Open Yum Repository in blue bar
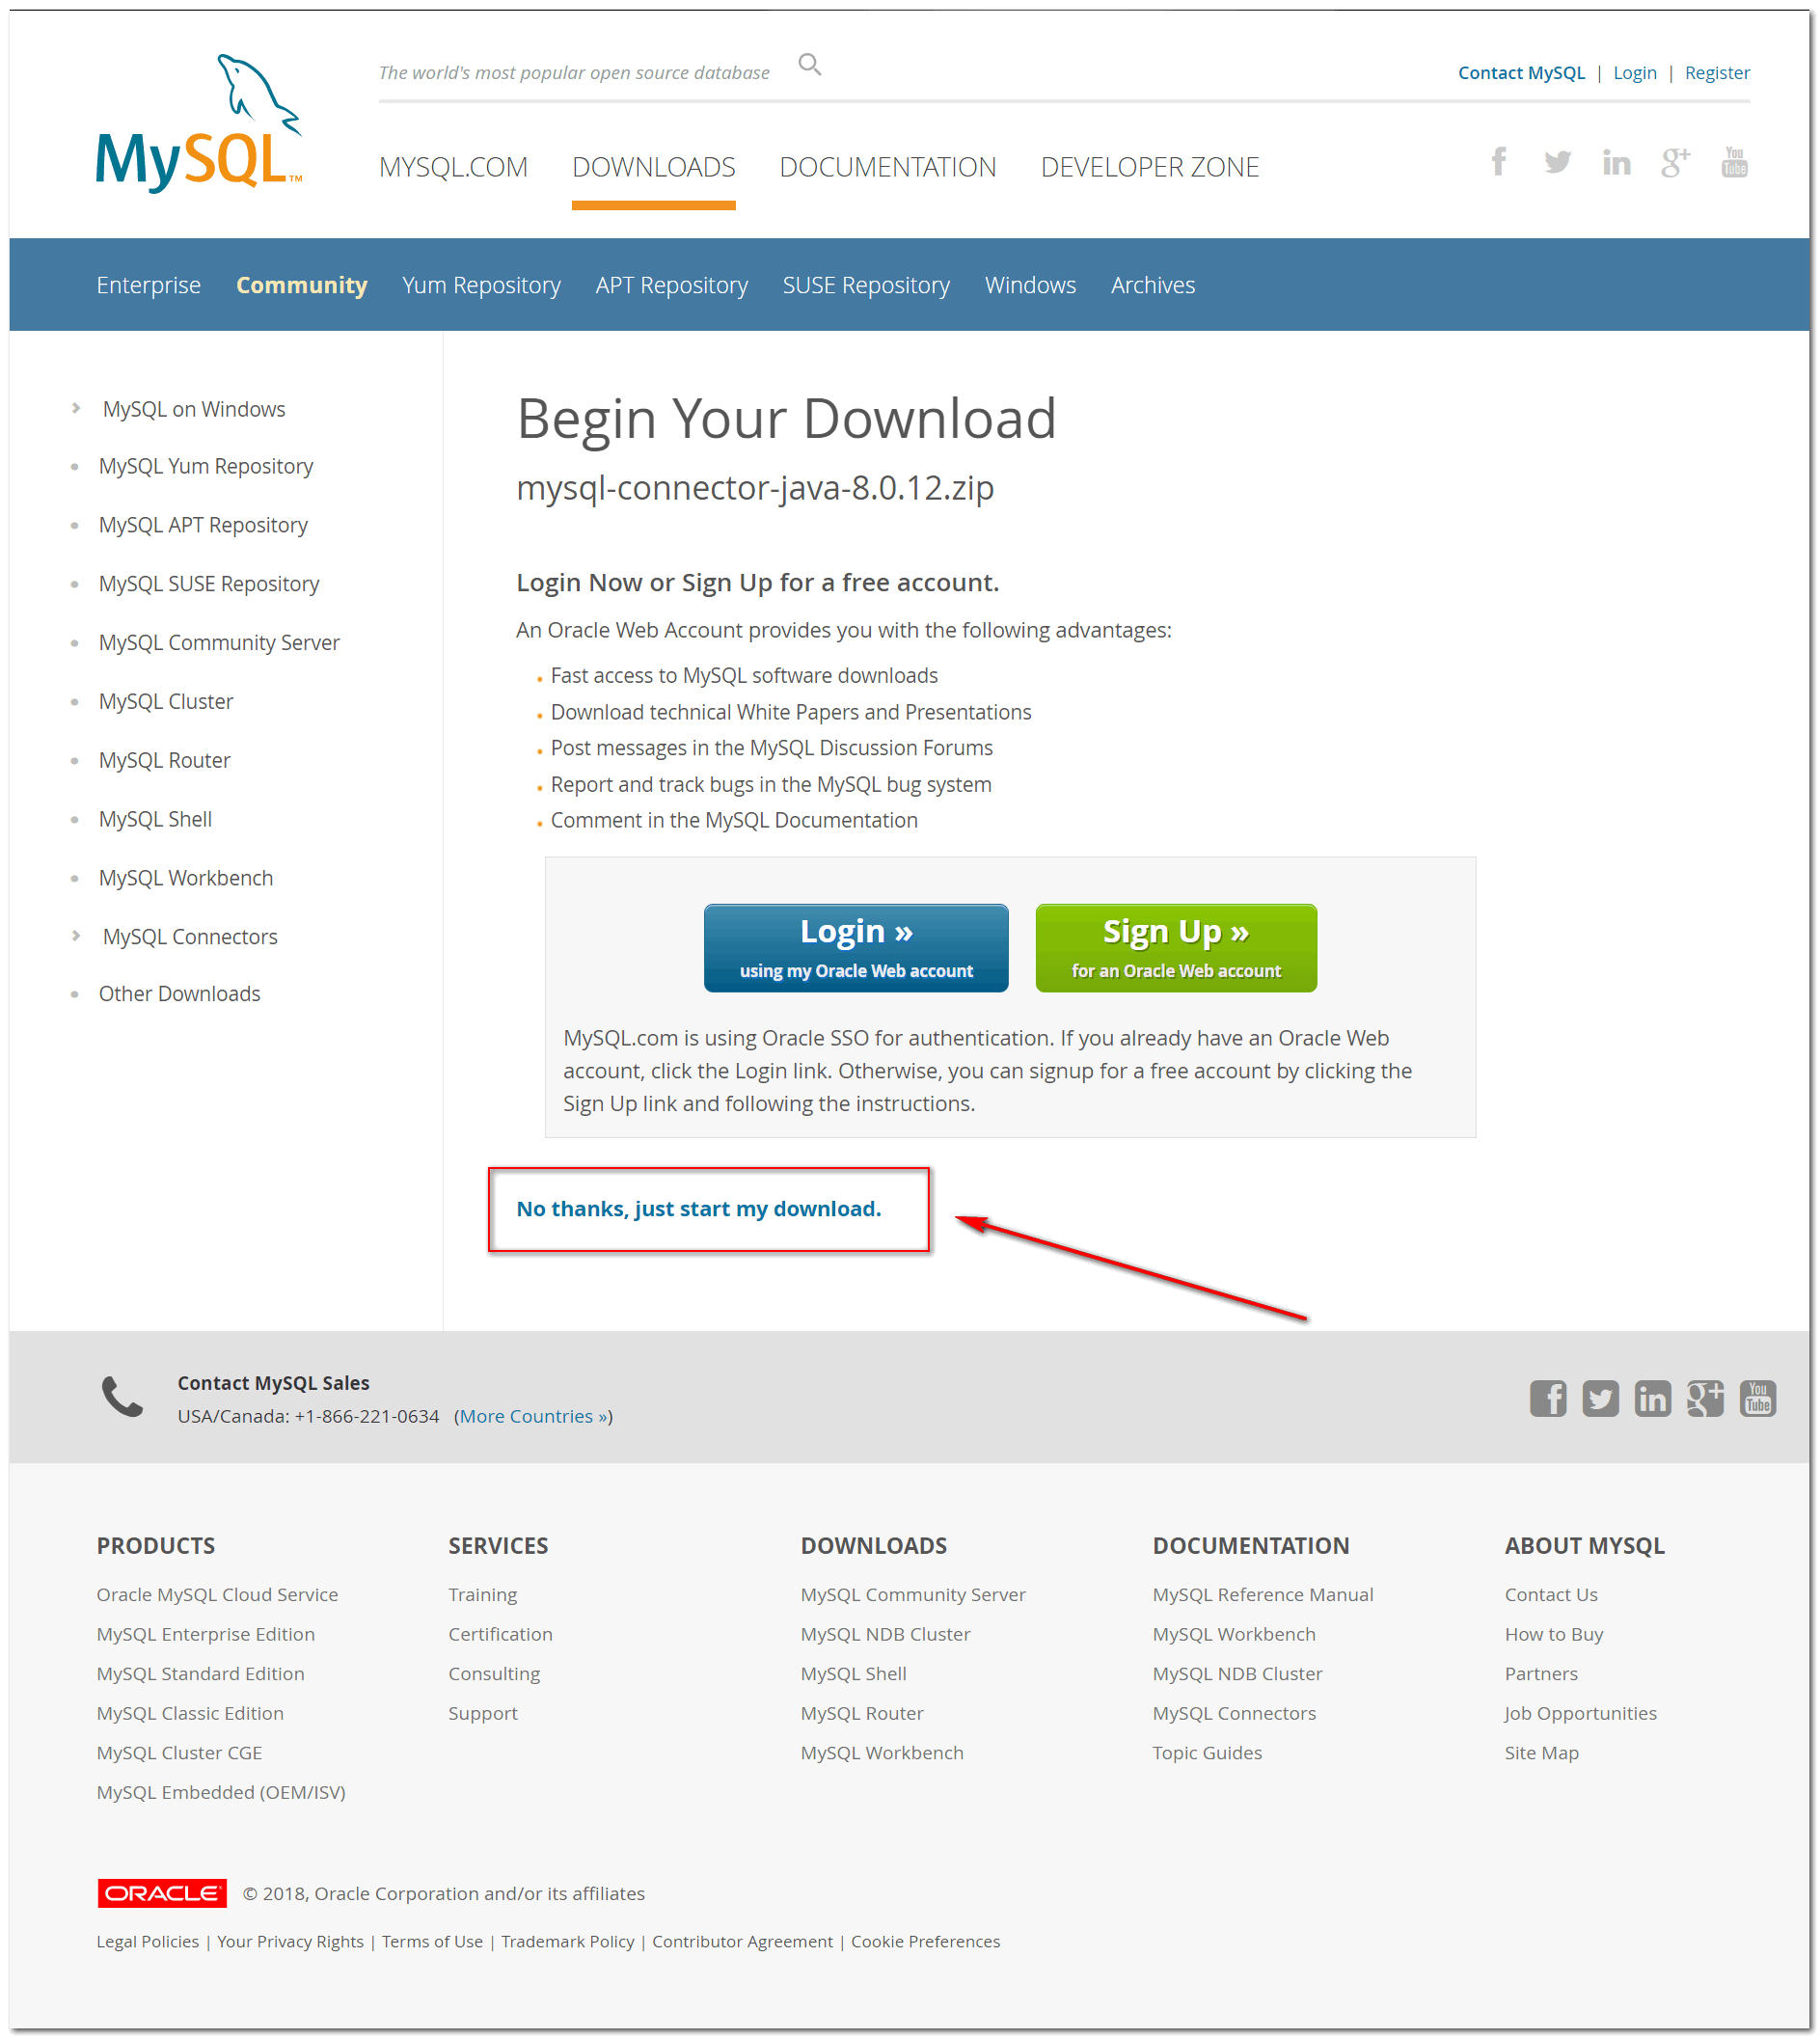The height and width of the screenshot is (2039, 1820). (x=482, y=285)
